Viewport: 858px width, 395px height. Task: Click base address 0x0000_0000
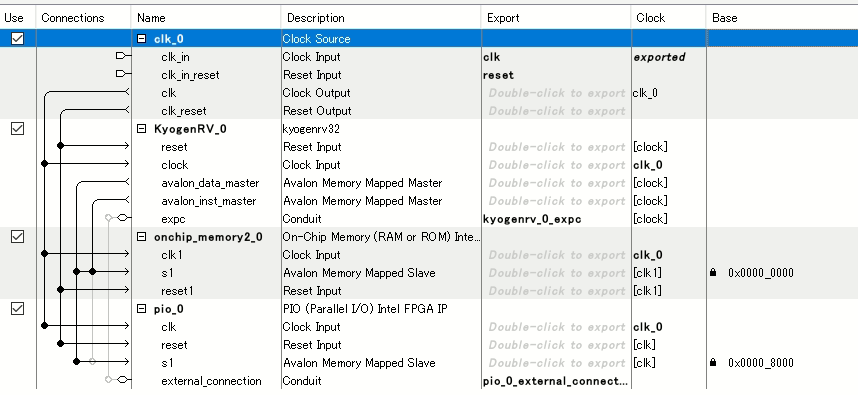(761, 273)
